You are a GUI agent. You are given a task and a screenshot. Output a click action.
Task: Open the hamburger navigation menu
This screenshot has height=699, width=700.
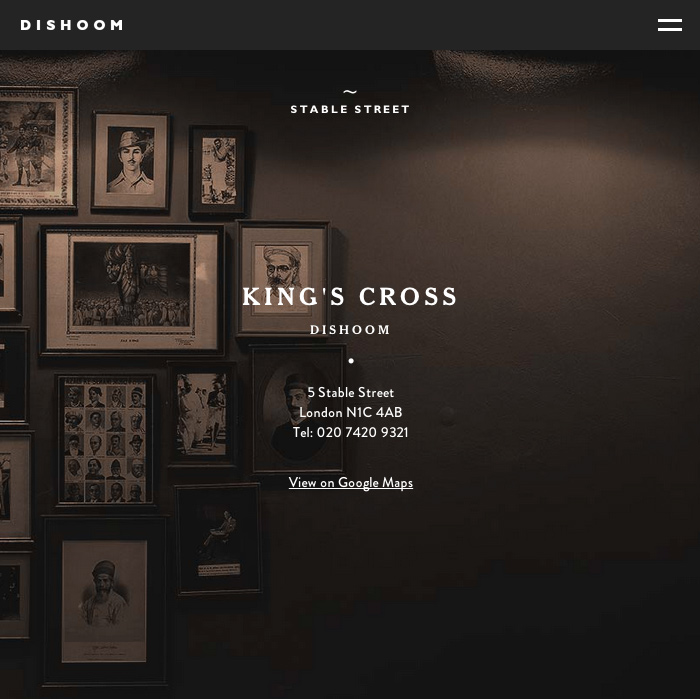pos(669,25)
